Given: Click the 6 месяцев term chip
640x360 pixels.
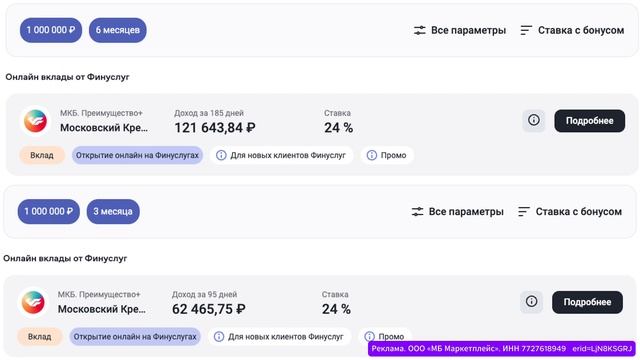Looking at the screenshot, I should (x=118, y=30).
